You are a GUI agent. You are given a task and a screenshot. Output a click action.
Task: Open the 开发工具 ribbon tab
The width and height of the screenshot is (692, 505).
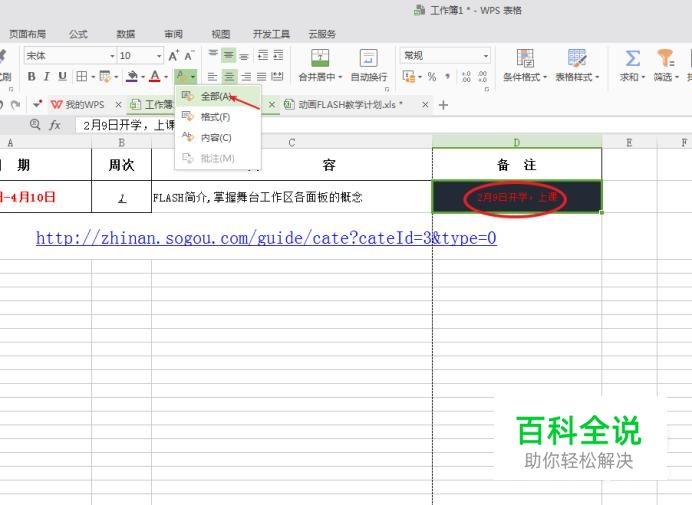pyautogui.click(x=271, y=34)
